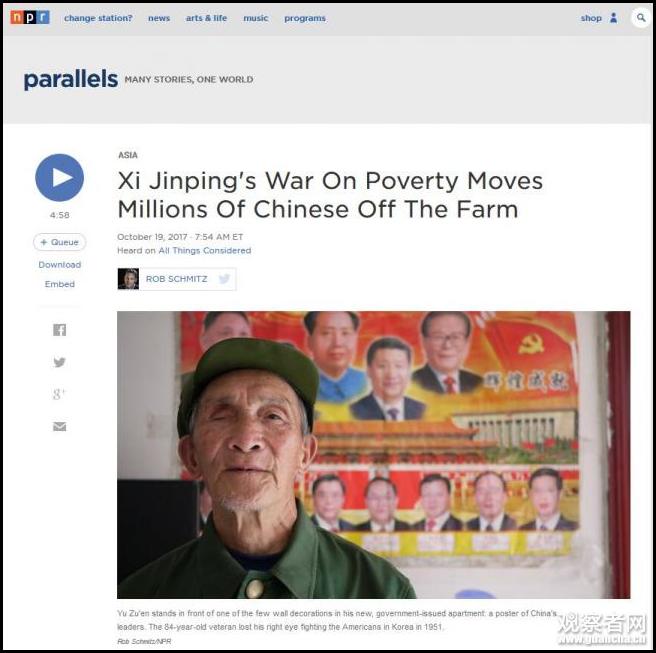656x653 pixels.
Task: Open the arts & life menu
Action: (x=206, y=18)
